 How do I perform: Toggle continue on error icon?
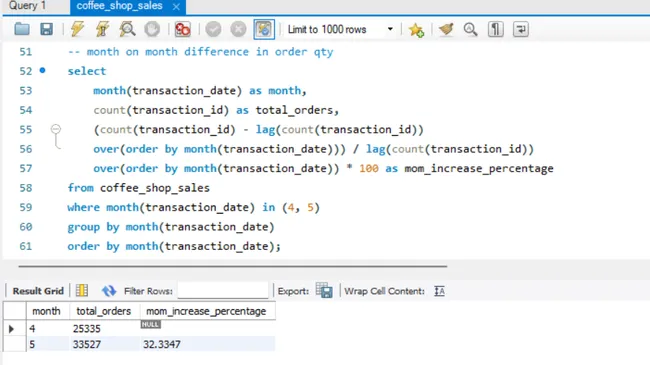pyautogui.click(x=182, y=29)
